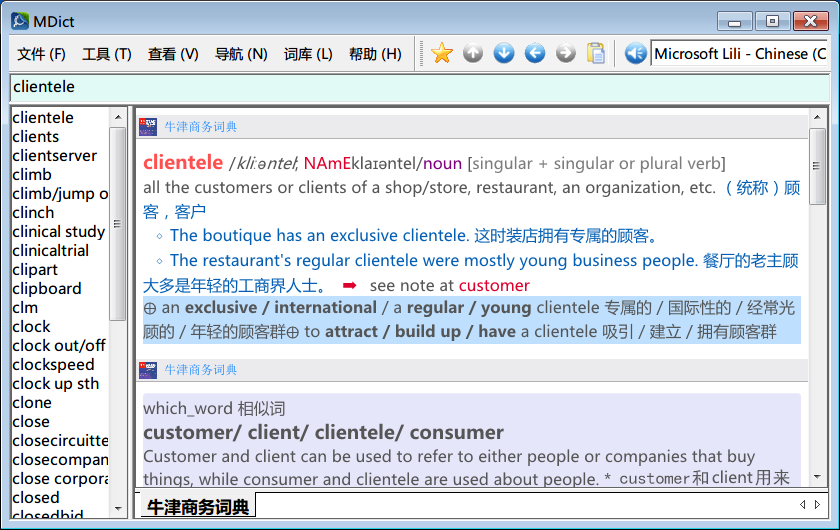Click the tab strip right scroll arrow

(817, 504)
